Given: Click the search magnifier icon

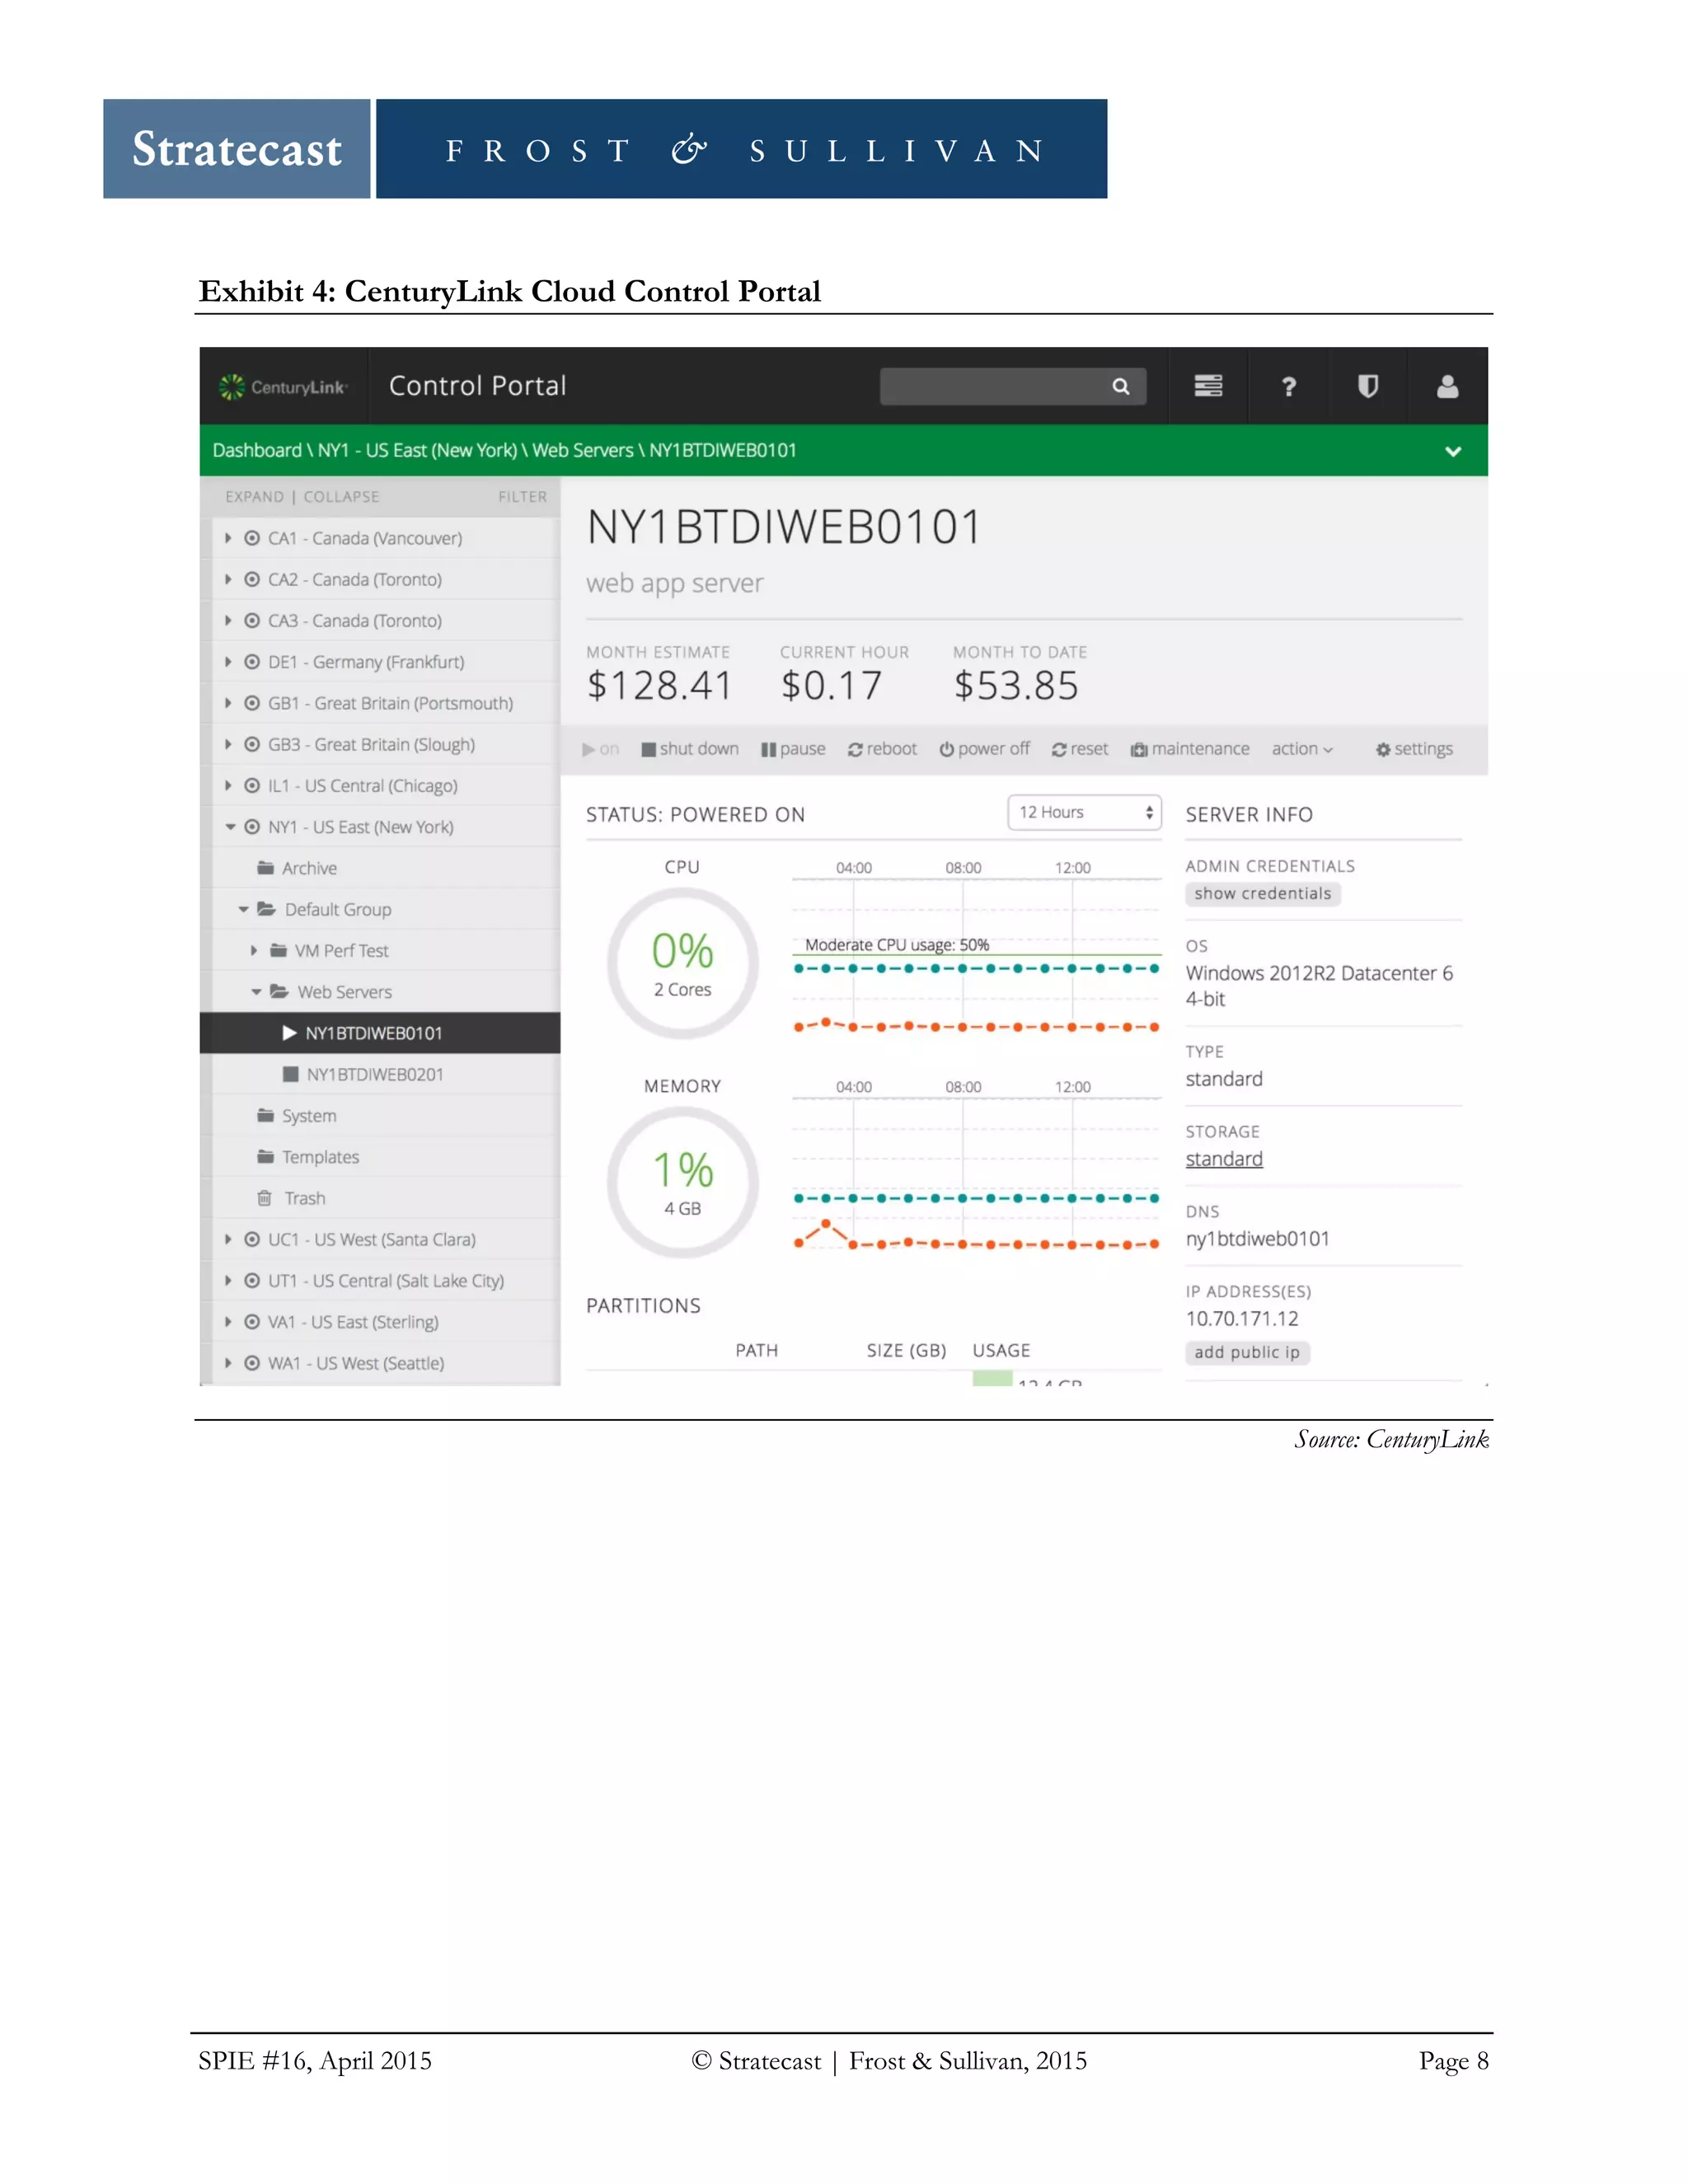Looking at the screenshot, I should pyautogui.click(x=1120, y=386).
